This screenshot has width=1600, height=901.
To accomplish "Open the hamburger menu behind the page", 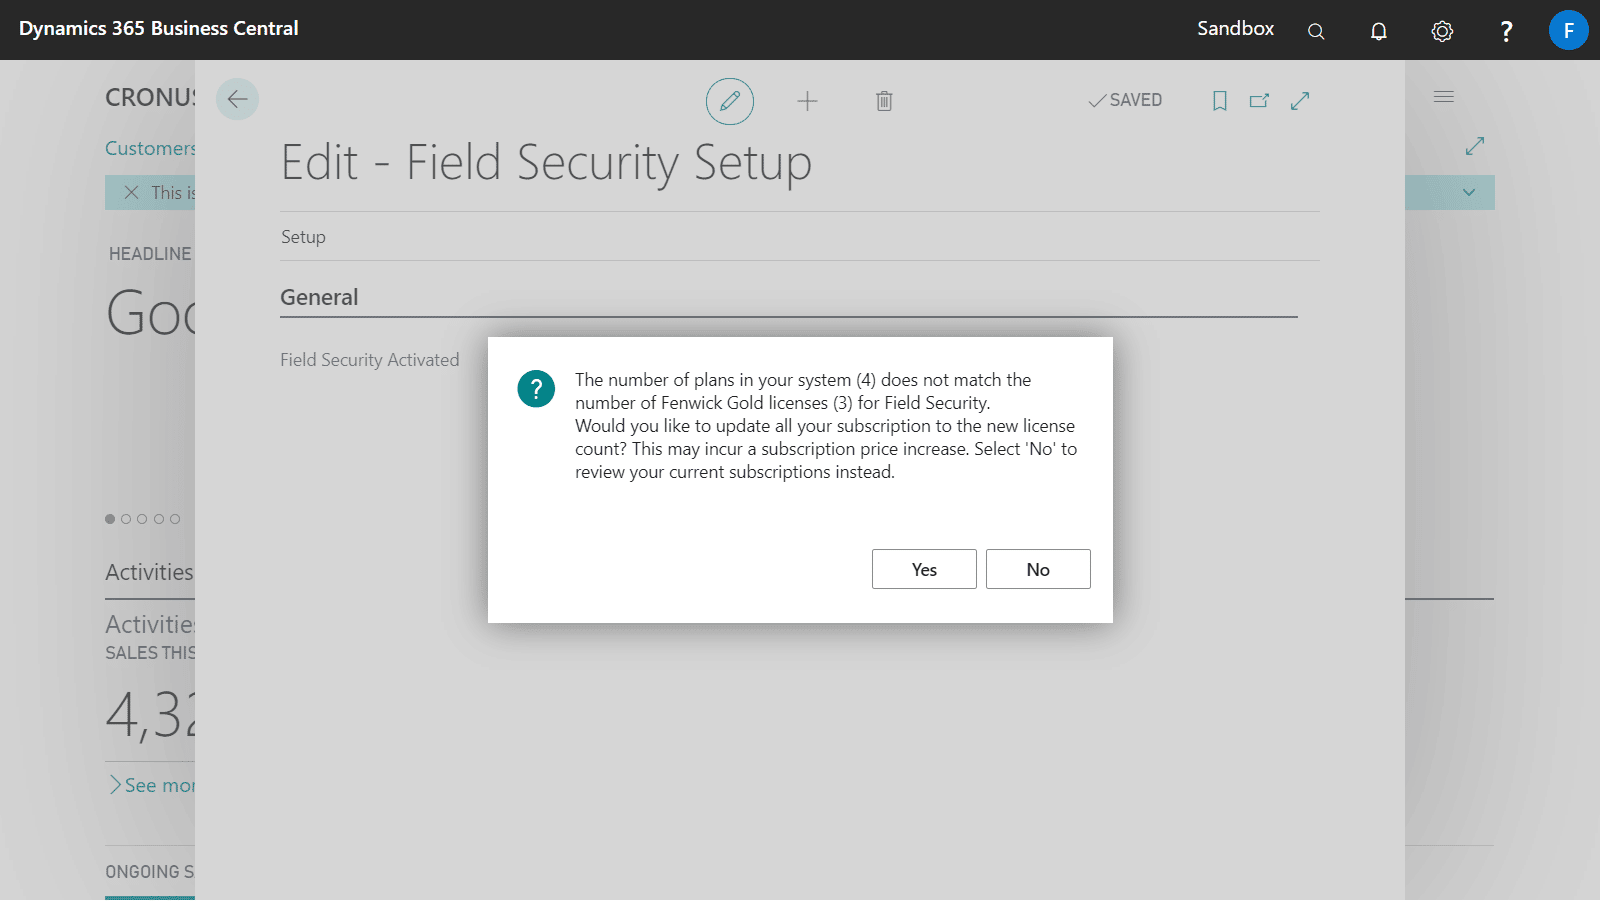I will click(1444, 97).
